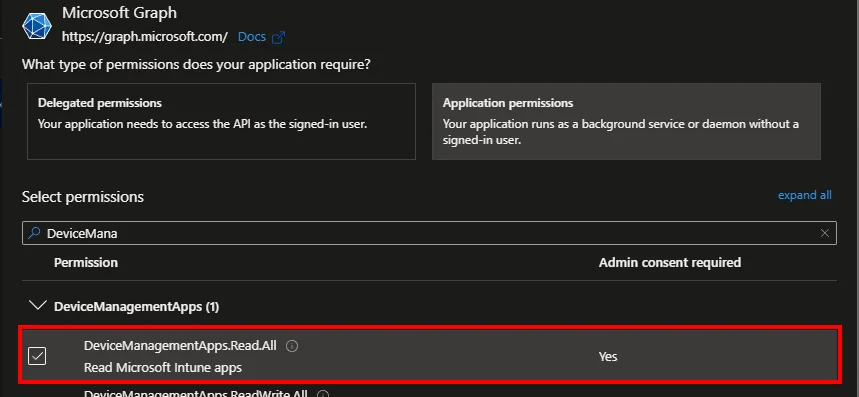Focus the DeviceMana permissions search field
The height and width of the screenshot is (397, 859).
pos(430,233)
